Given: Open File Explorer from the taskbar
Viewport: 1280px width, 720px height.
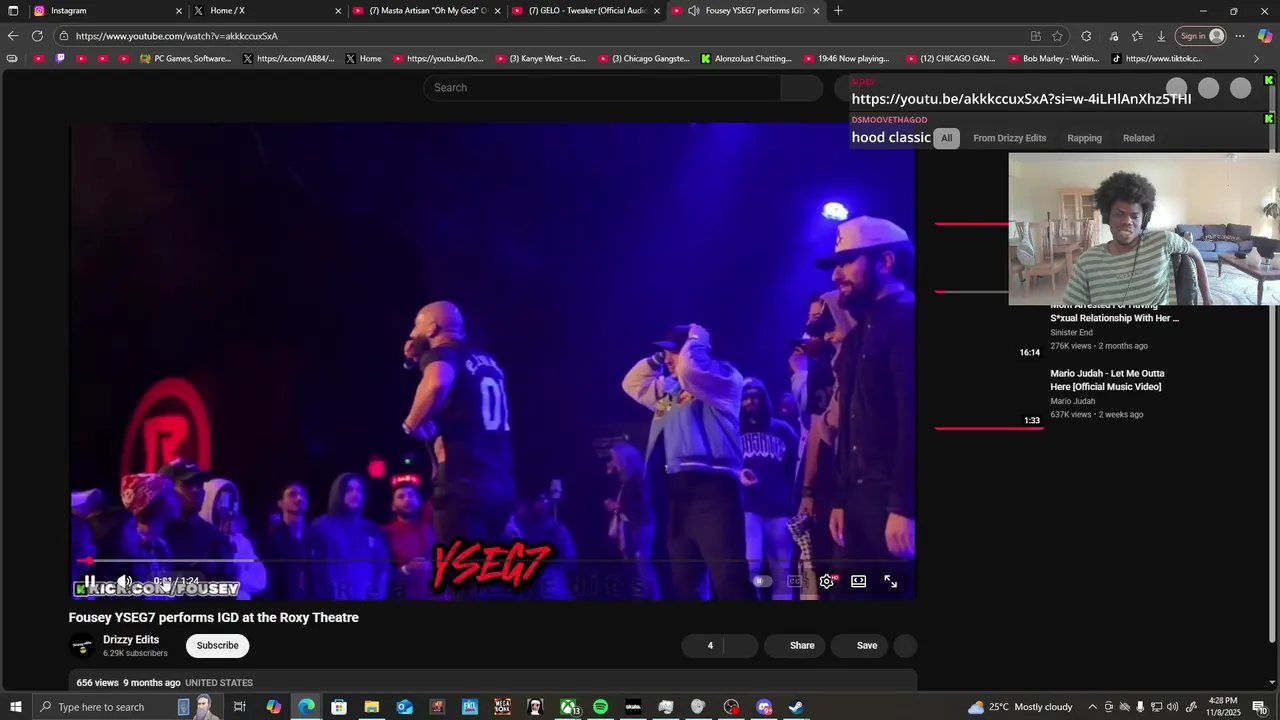Looking at the screenshot, I should [x=371, y=707].
